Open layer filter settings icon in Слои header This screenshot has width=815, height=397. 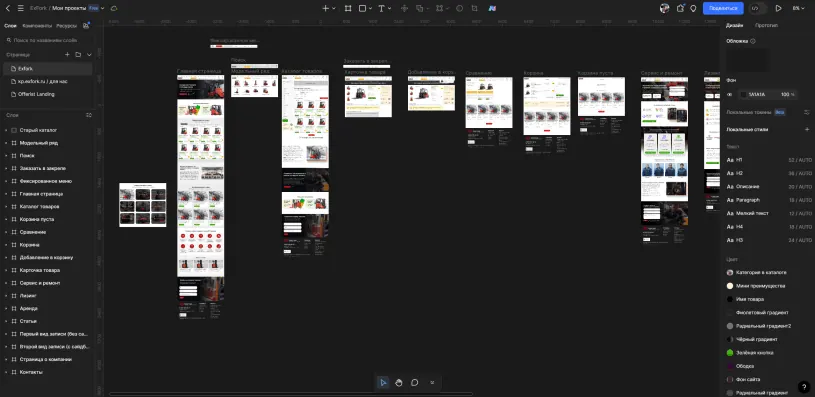[x=89, y=115]
